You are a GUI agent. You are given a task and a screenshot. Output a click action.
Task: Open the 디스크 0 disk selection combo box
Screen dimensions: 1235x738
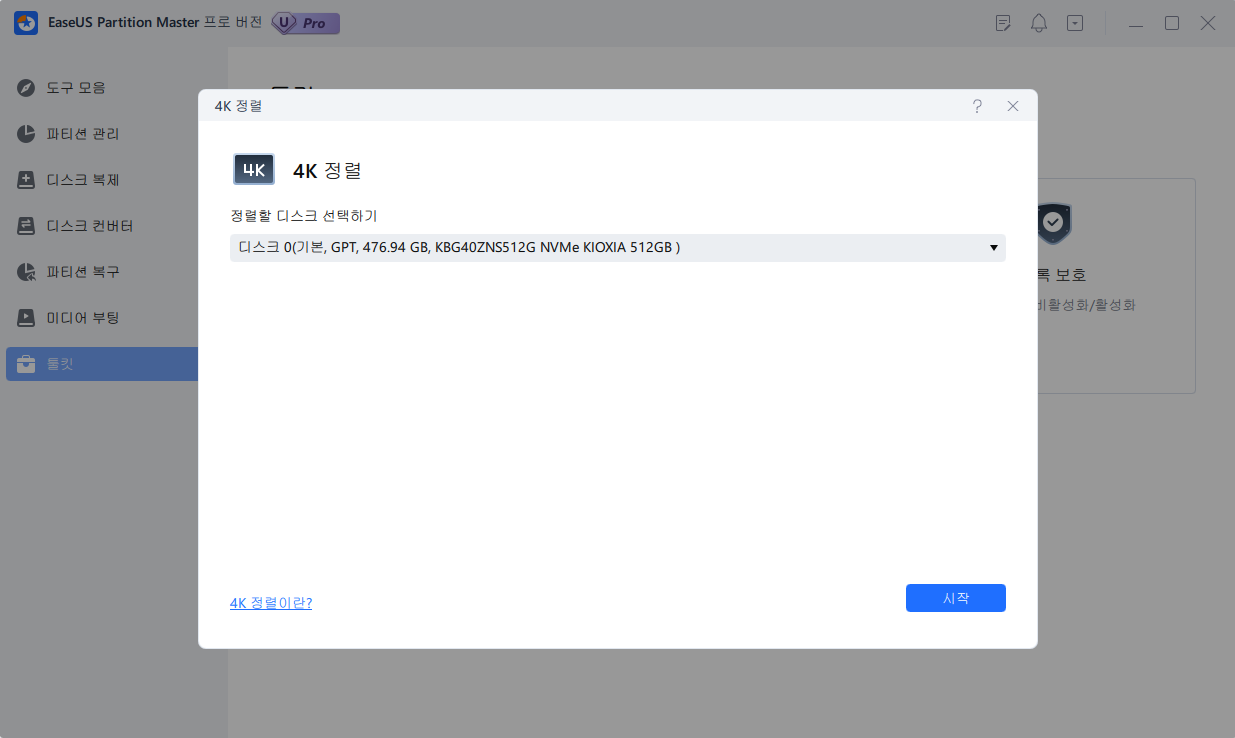tap(617, 248)
